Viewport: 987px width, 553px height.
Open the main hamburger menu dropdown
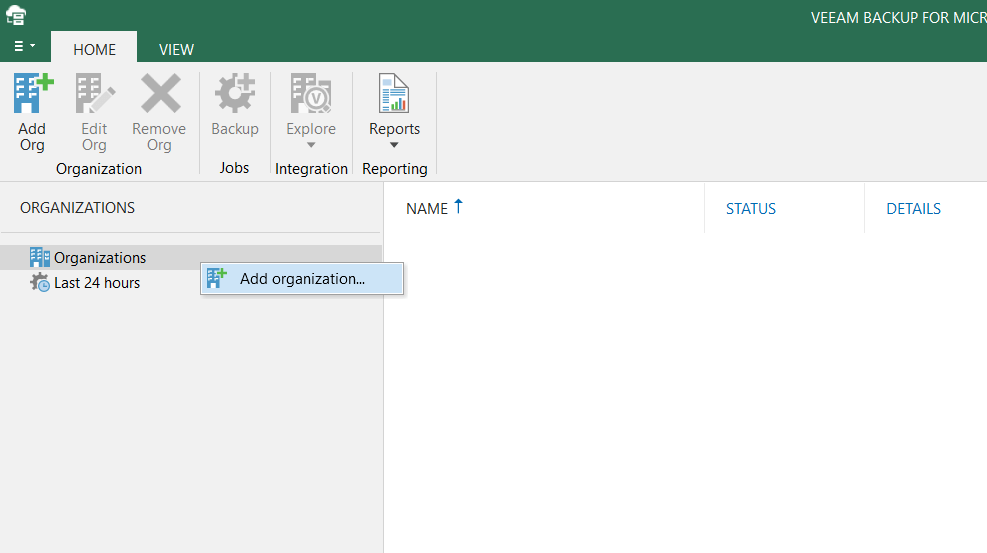point(24,47)
